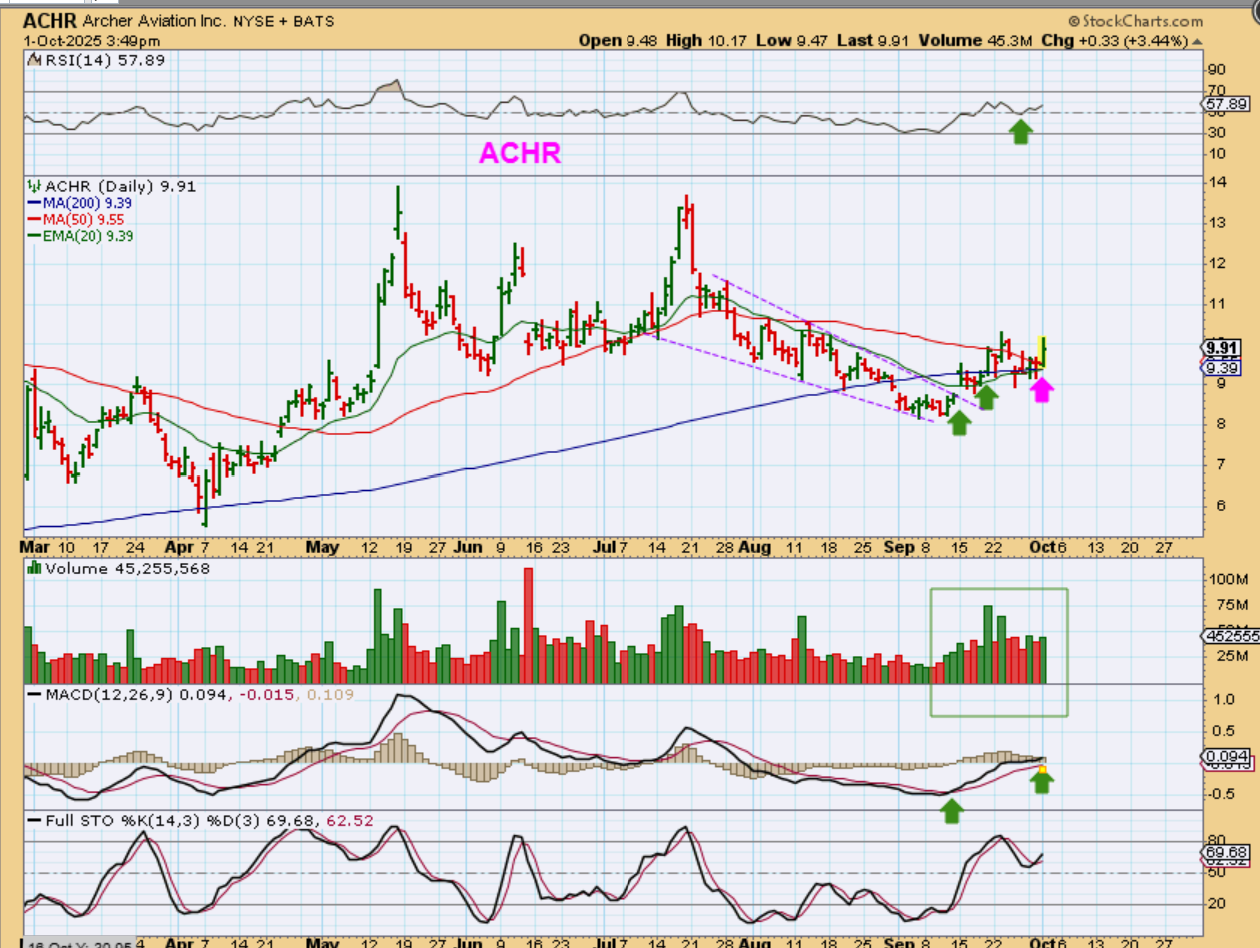Click the 1-Oct-2025 3:49pm timestamp
Screen dimensions: 1260x948
coord(92,41)
